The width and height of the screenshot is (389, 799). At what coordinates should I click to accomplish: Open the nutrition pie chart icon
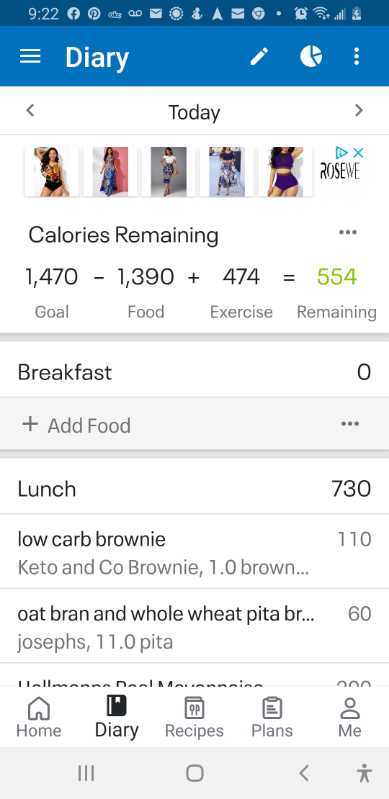coord(311,56)
